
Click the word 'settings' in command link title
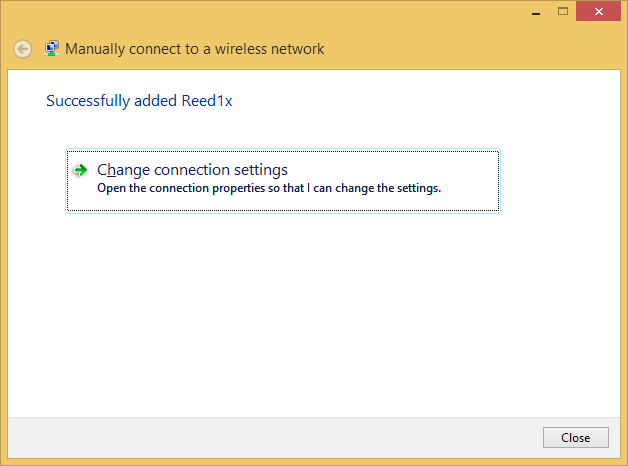pos(260,170)
